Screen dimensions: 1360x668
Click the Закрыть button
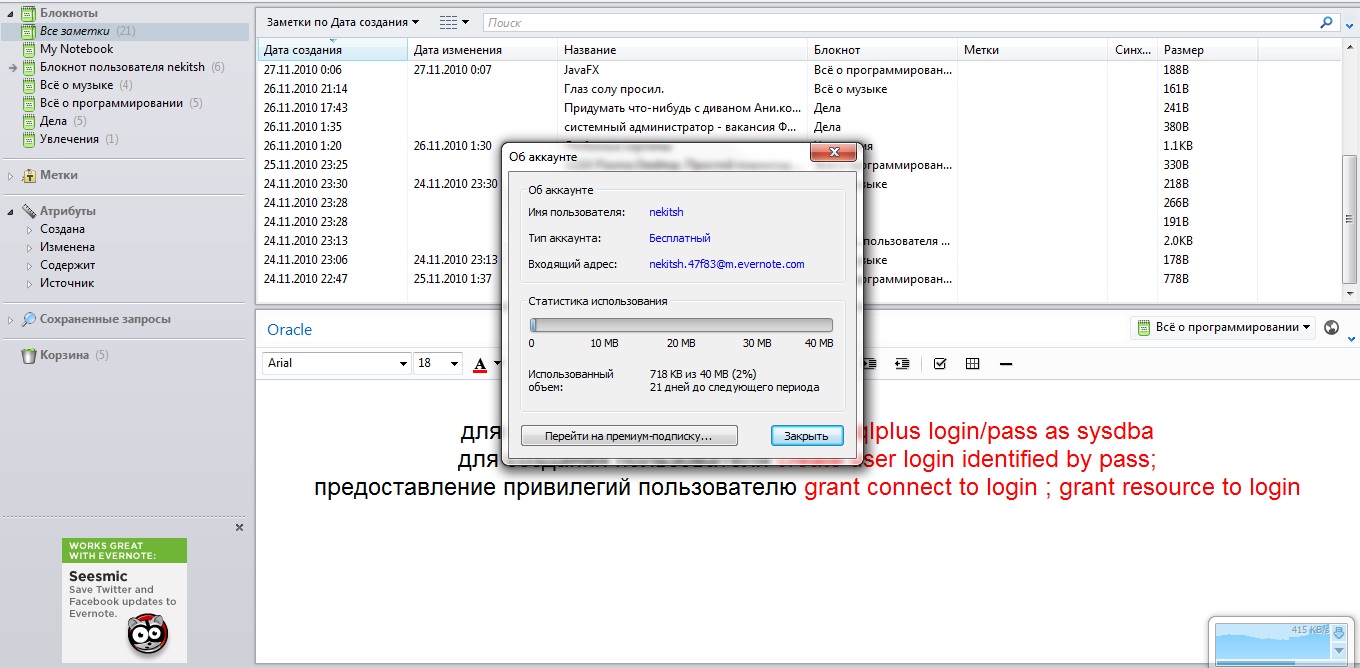point(806,436)
